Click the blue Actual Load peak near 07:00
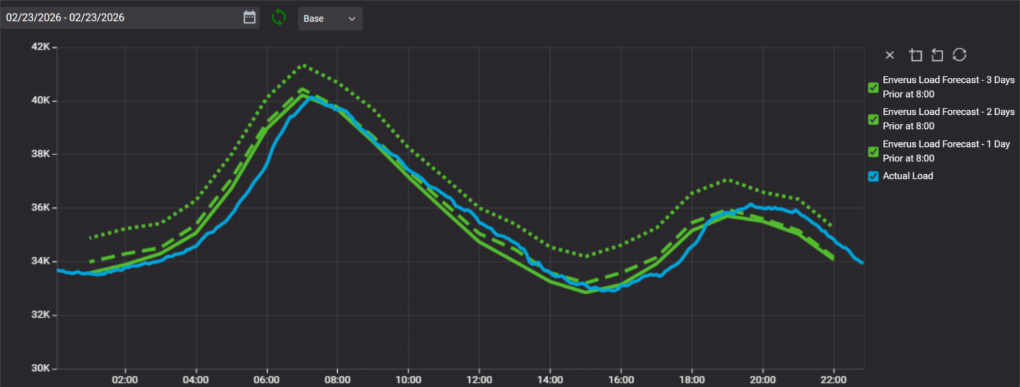The height and width of the screenshot is (387, 1020). tap(313, 98)
